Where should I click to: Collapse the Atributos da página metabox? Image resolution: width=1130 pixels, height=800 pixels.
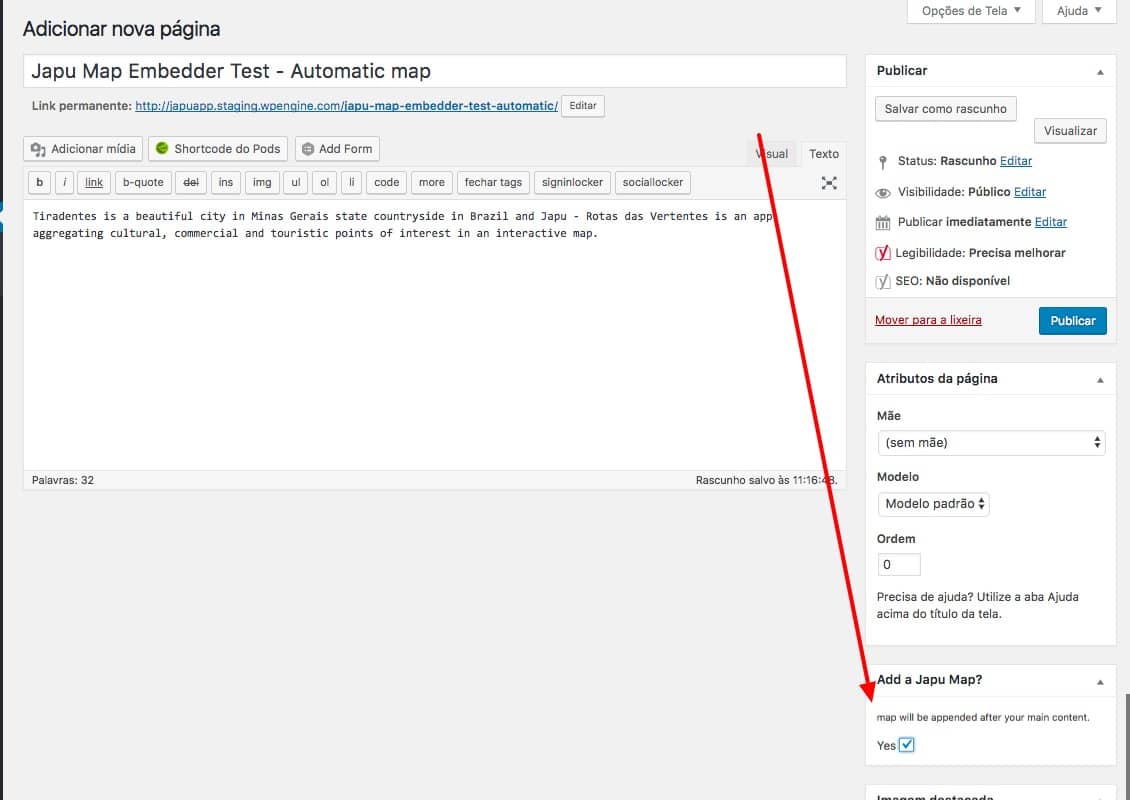[1100, 380]
